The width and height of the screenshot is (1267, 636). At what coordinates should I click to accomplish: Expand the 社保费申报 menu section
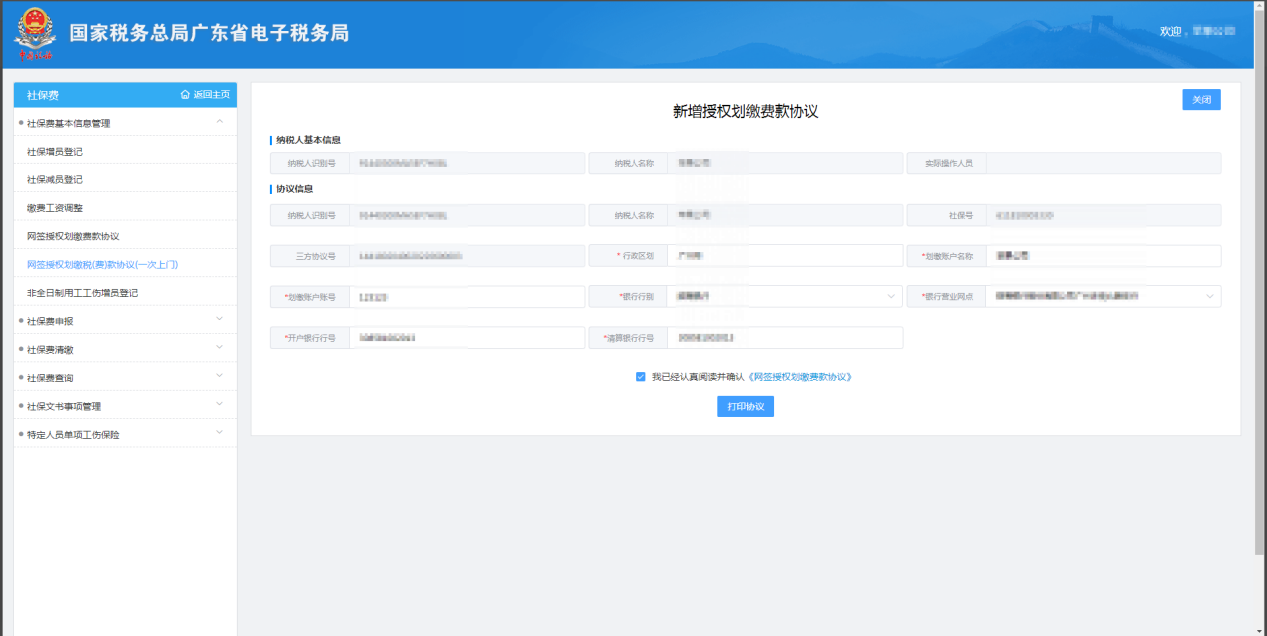click(x=219, y=320)
